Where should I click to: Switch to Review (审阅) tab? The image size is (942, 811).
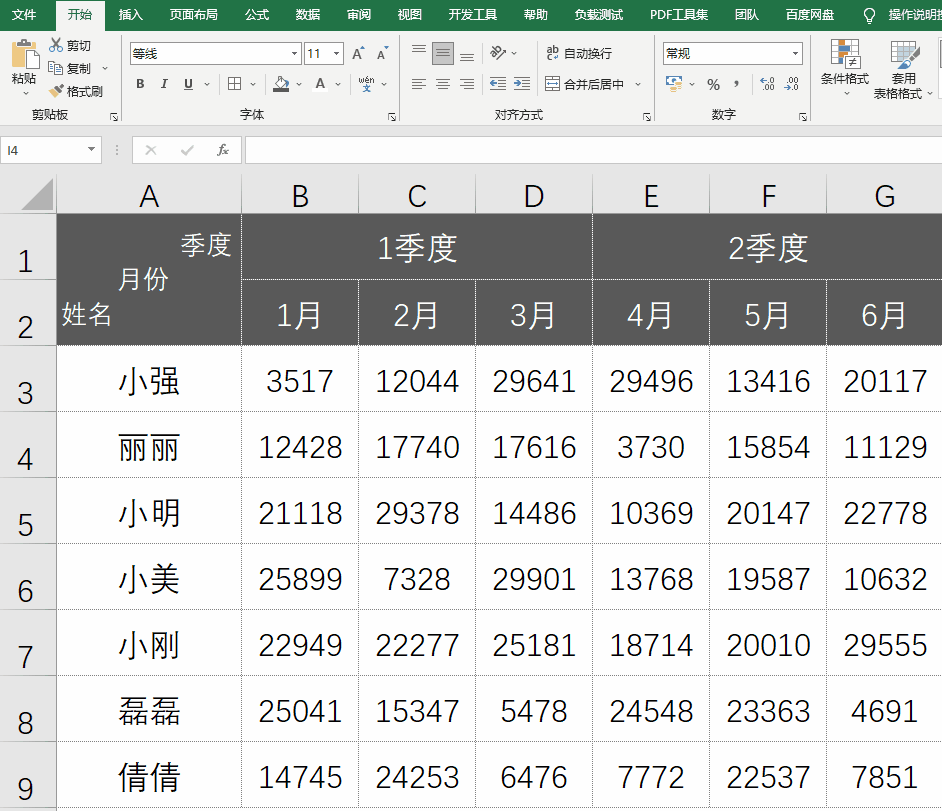tap(359, 15)
